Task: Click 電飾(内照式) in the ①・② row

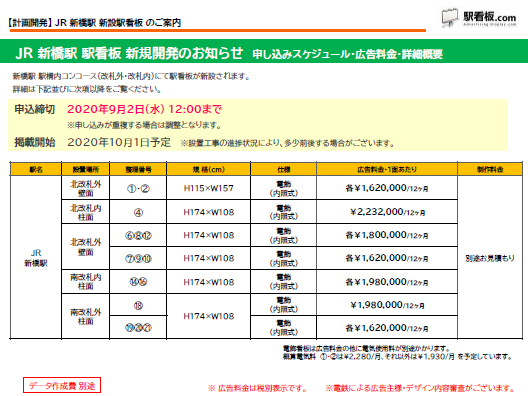Action: click(x=284, y=188)
